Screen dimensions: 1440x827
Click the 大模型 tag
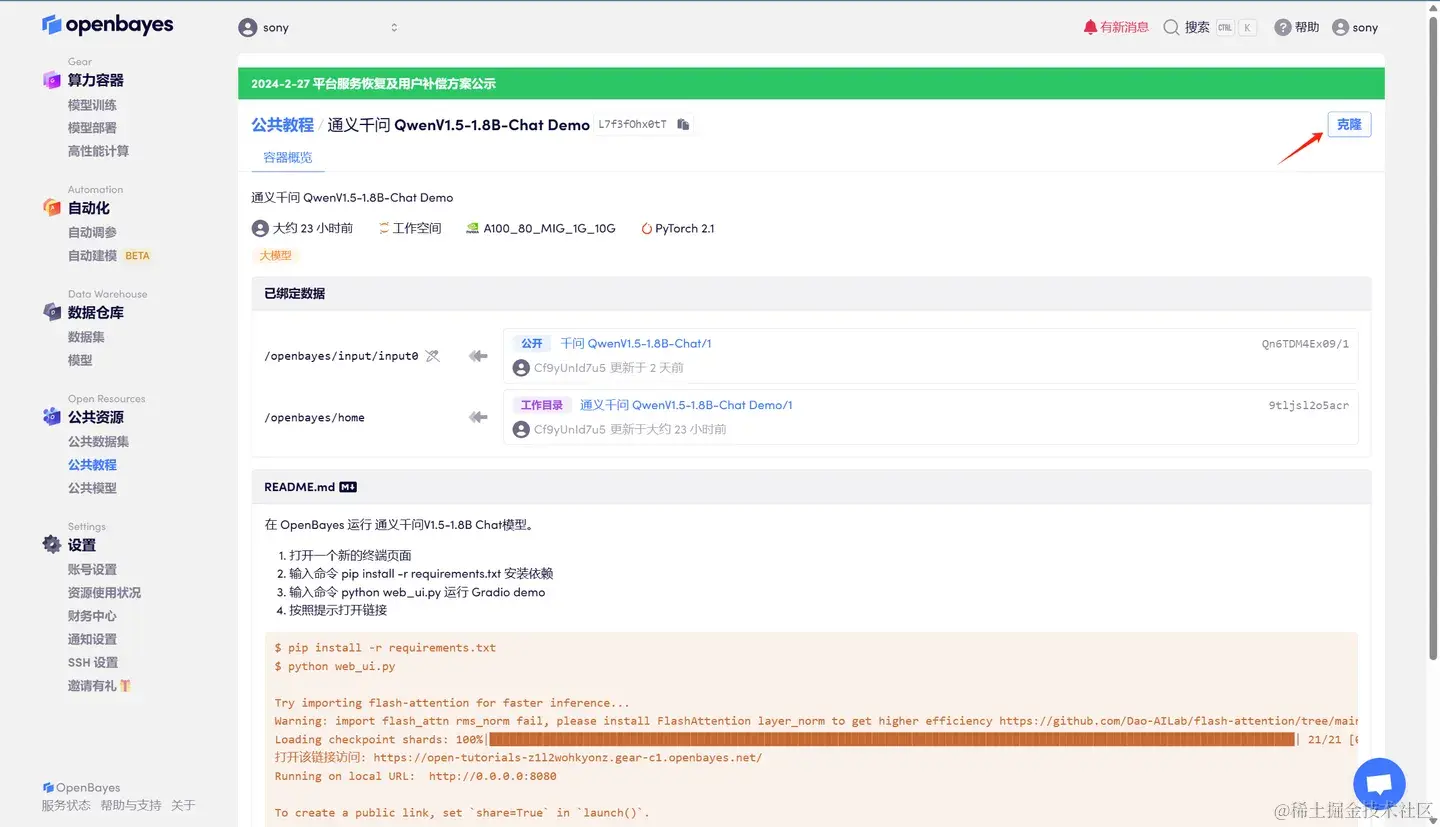(x=275, y=255)
